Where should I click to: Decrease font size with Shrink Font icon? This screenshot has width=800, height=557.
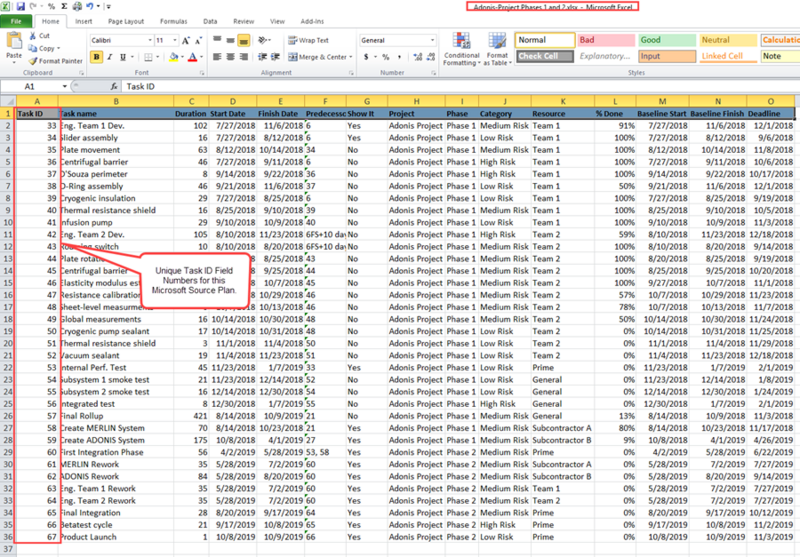click(198, 40)
